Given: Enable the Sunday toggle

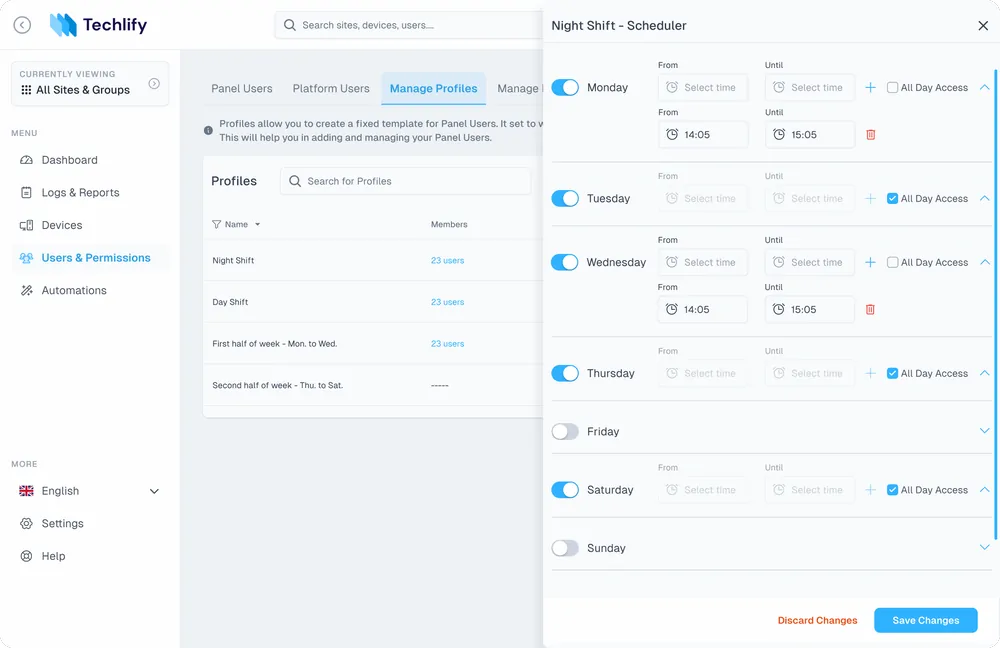Looking at the screenshot, I should (x=565, y=548).
